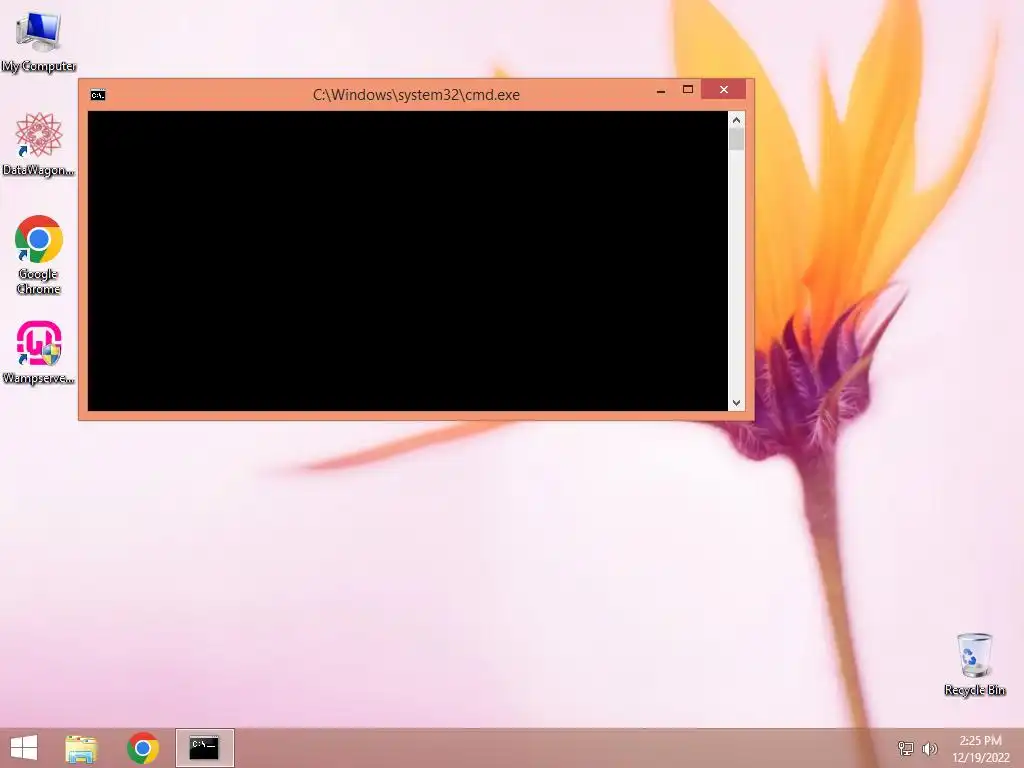1024x768 pixels.
Task: Click the volume speaker tray icon
Action: pos(929,748)
